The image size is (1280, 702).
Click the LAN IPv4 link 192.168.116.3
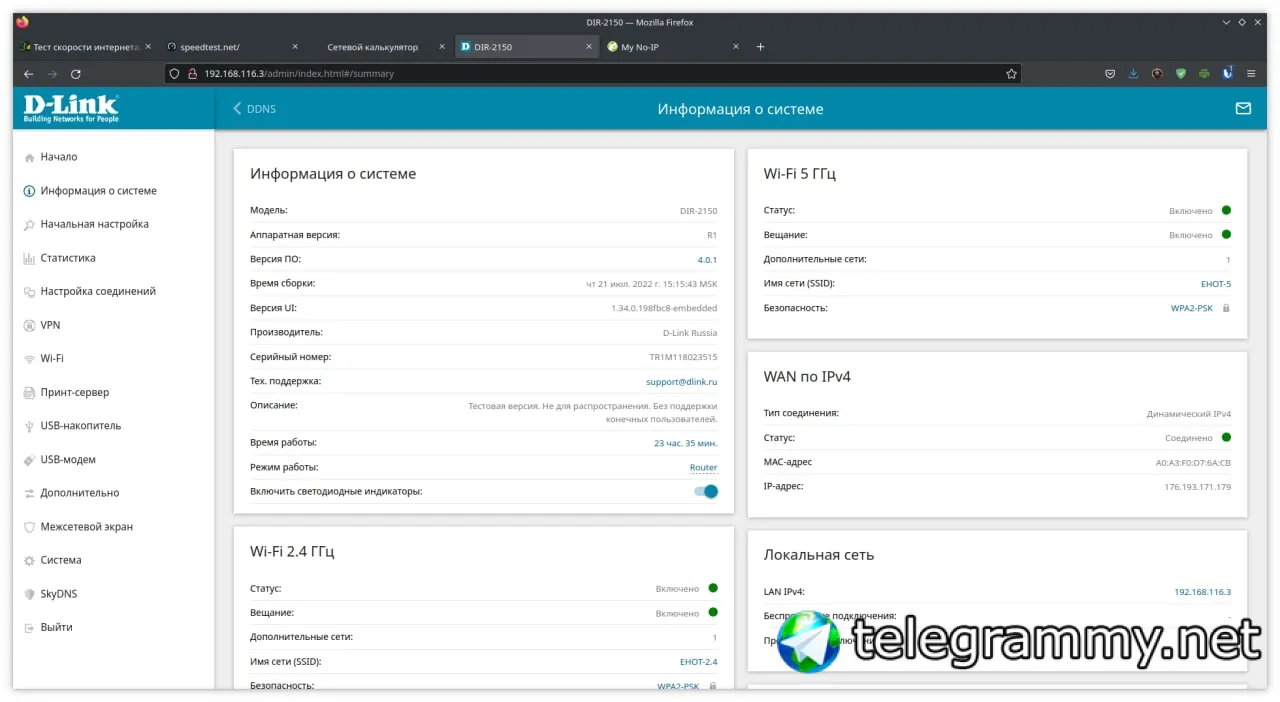pyautogui.click(x=1203, y=592)
